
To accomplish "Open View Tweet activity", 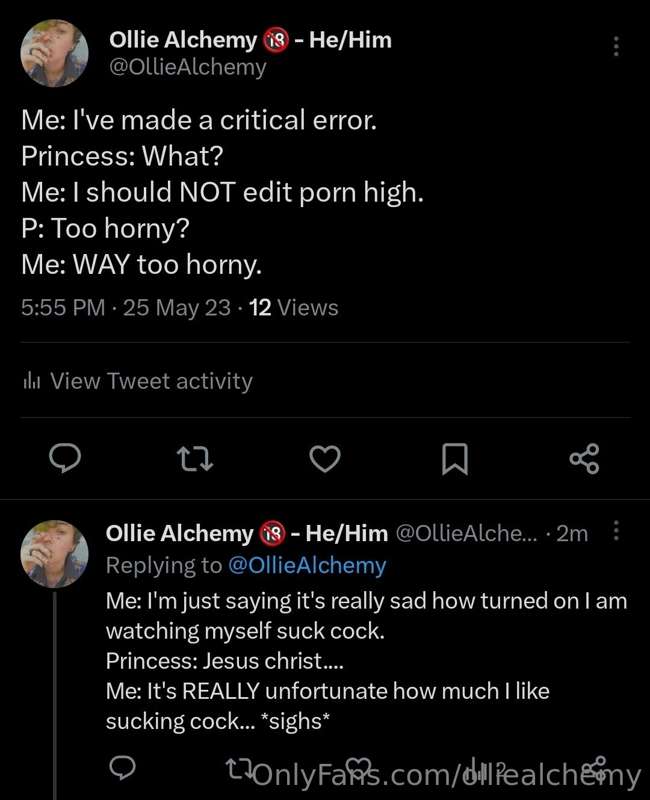I will (151, 381).
